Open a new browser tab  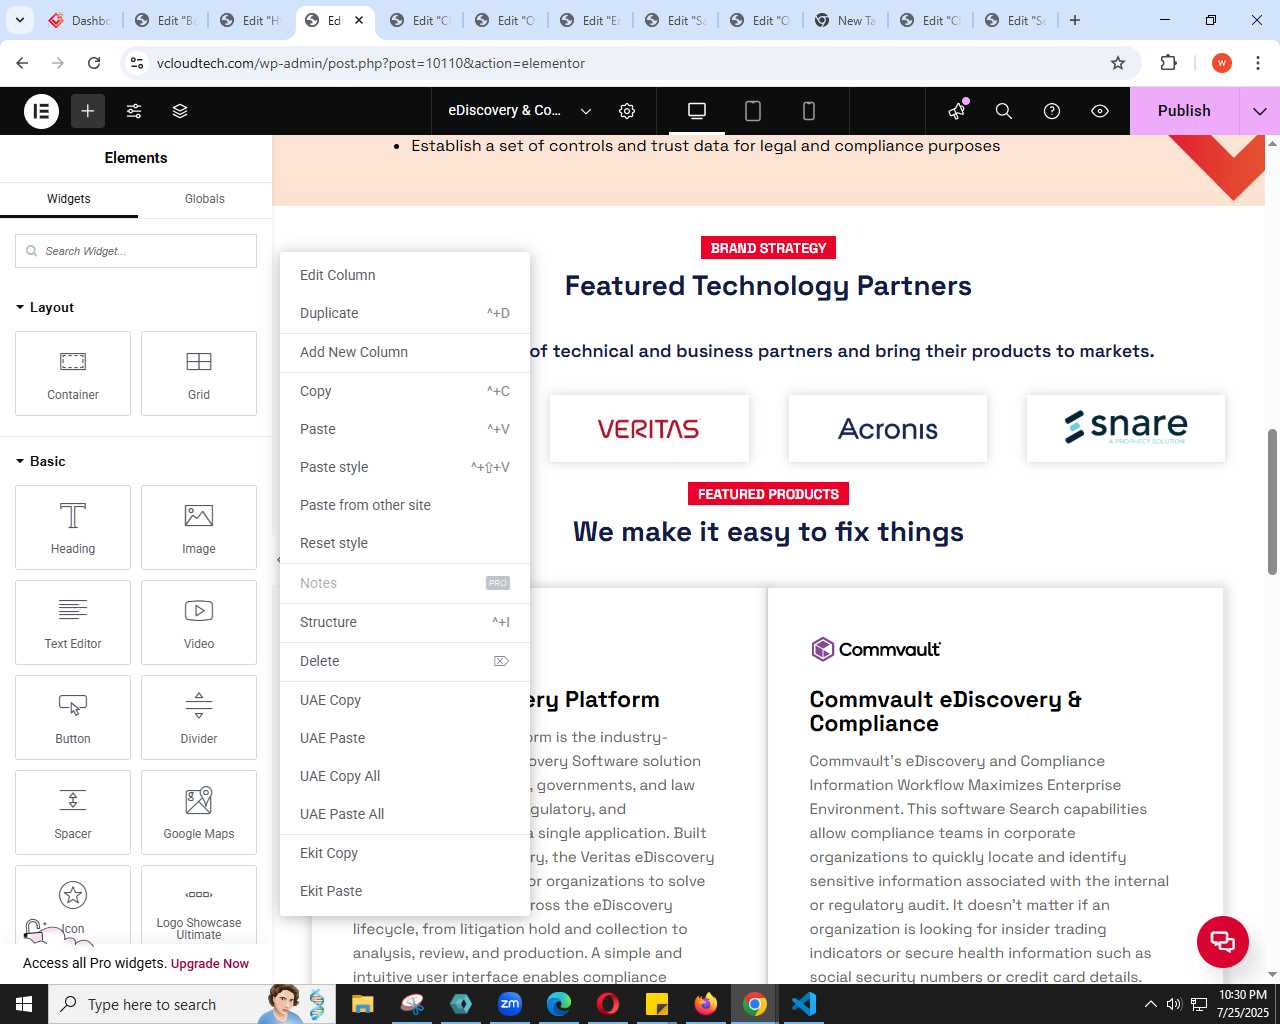click(1075, 20)
